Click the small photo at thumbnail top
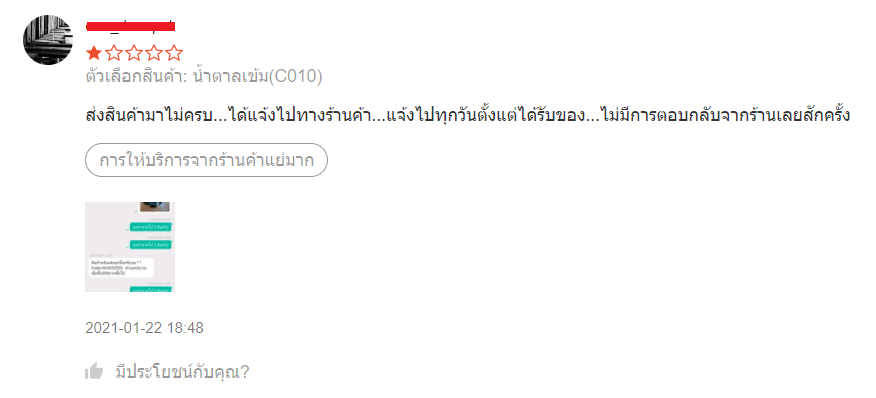The width and height of the screenshot is (876, 398). 154,207
